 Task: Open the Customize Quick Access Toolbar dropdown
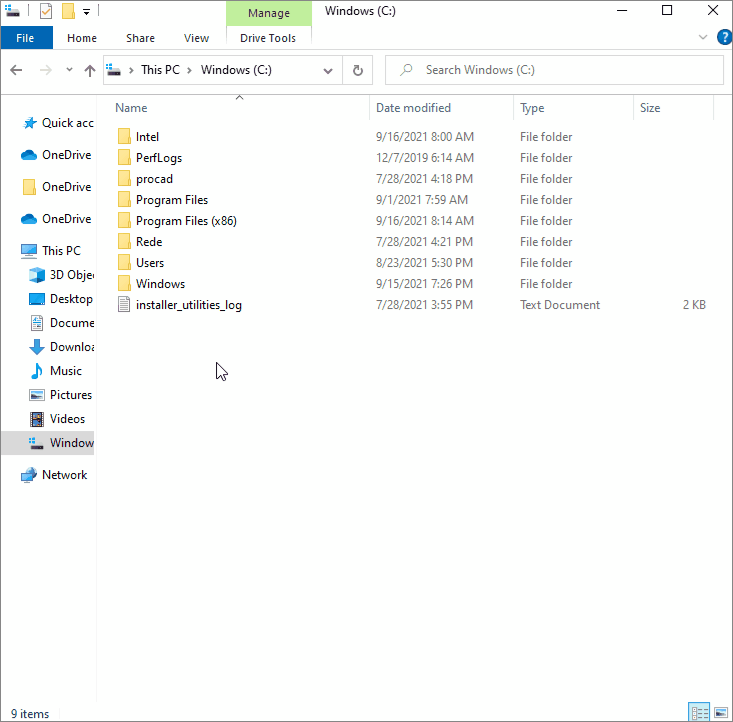(86, 12)
